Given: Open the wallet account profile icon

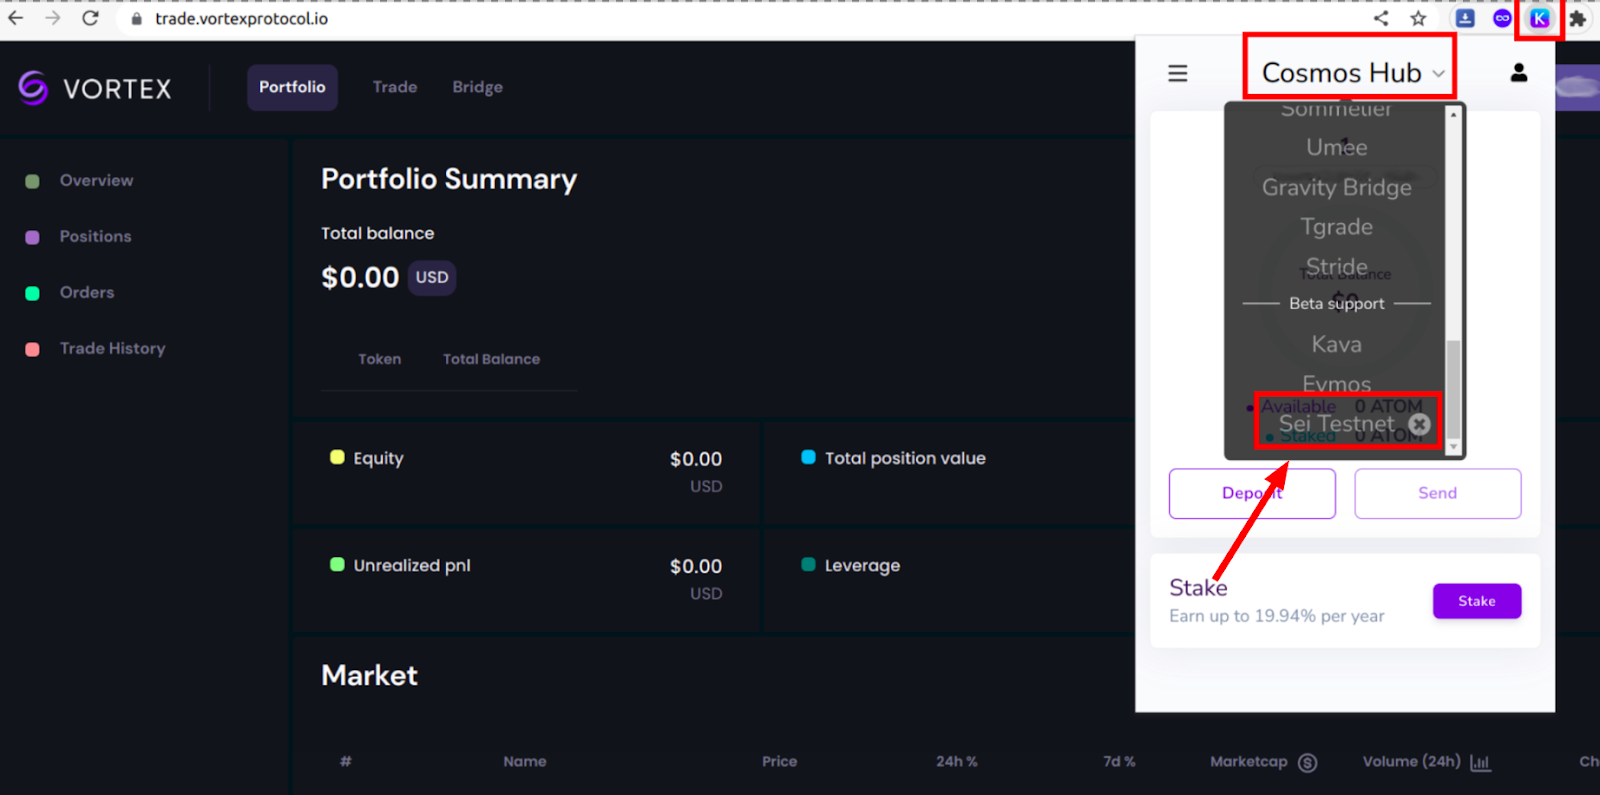Looking at the screenshot, I should tap(1518, 73).
